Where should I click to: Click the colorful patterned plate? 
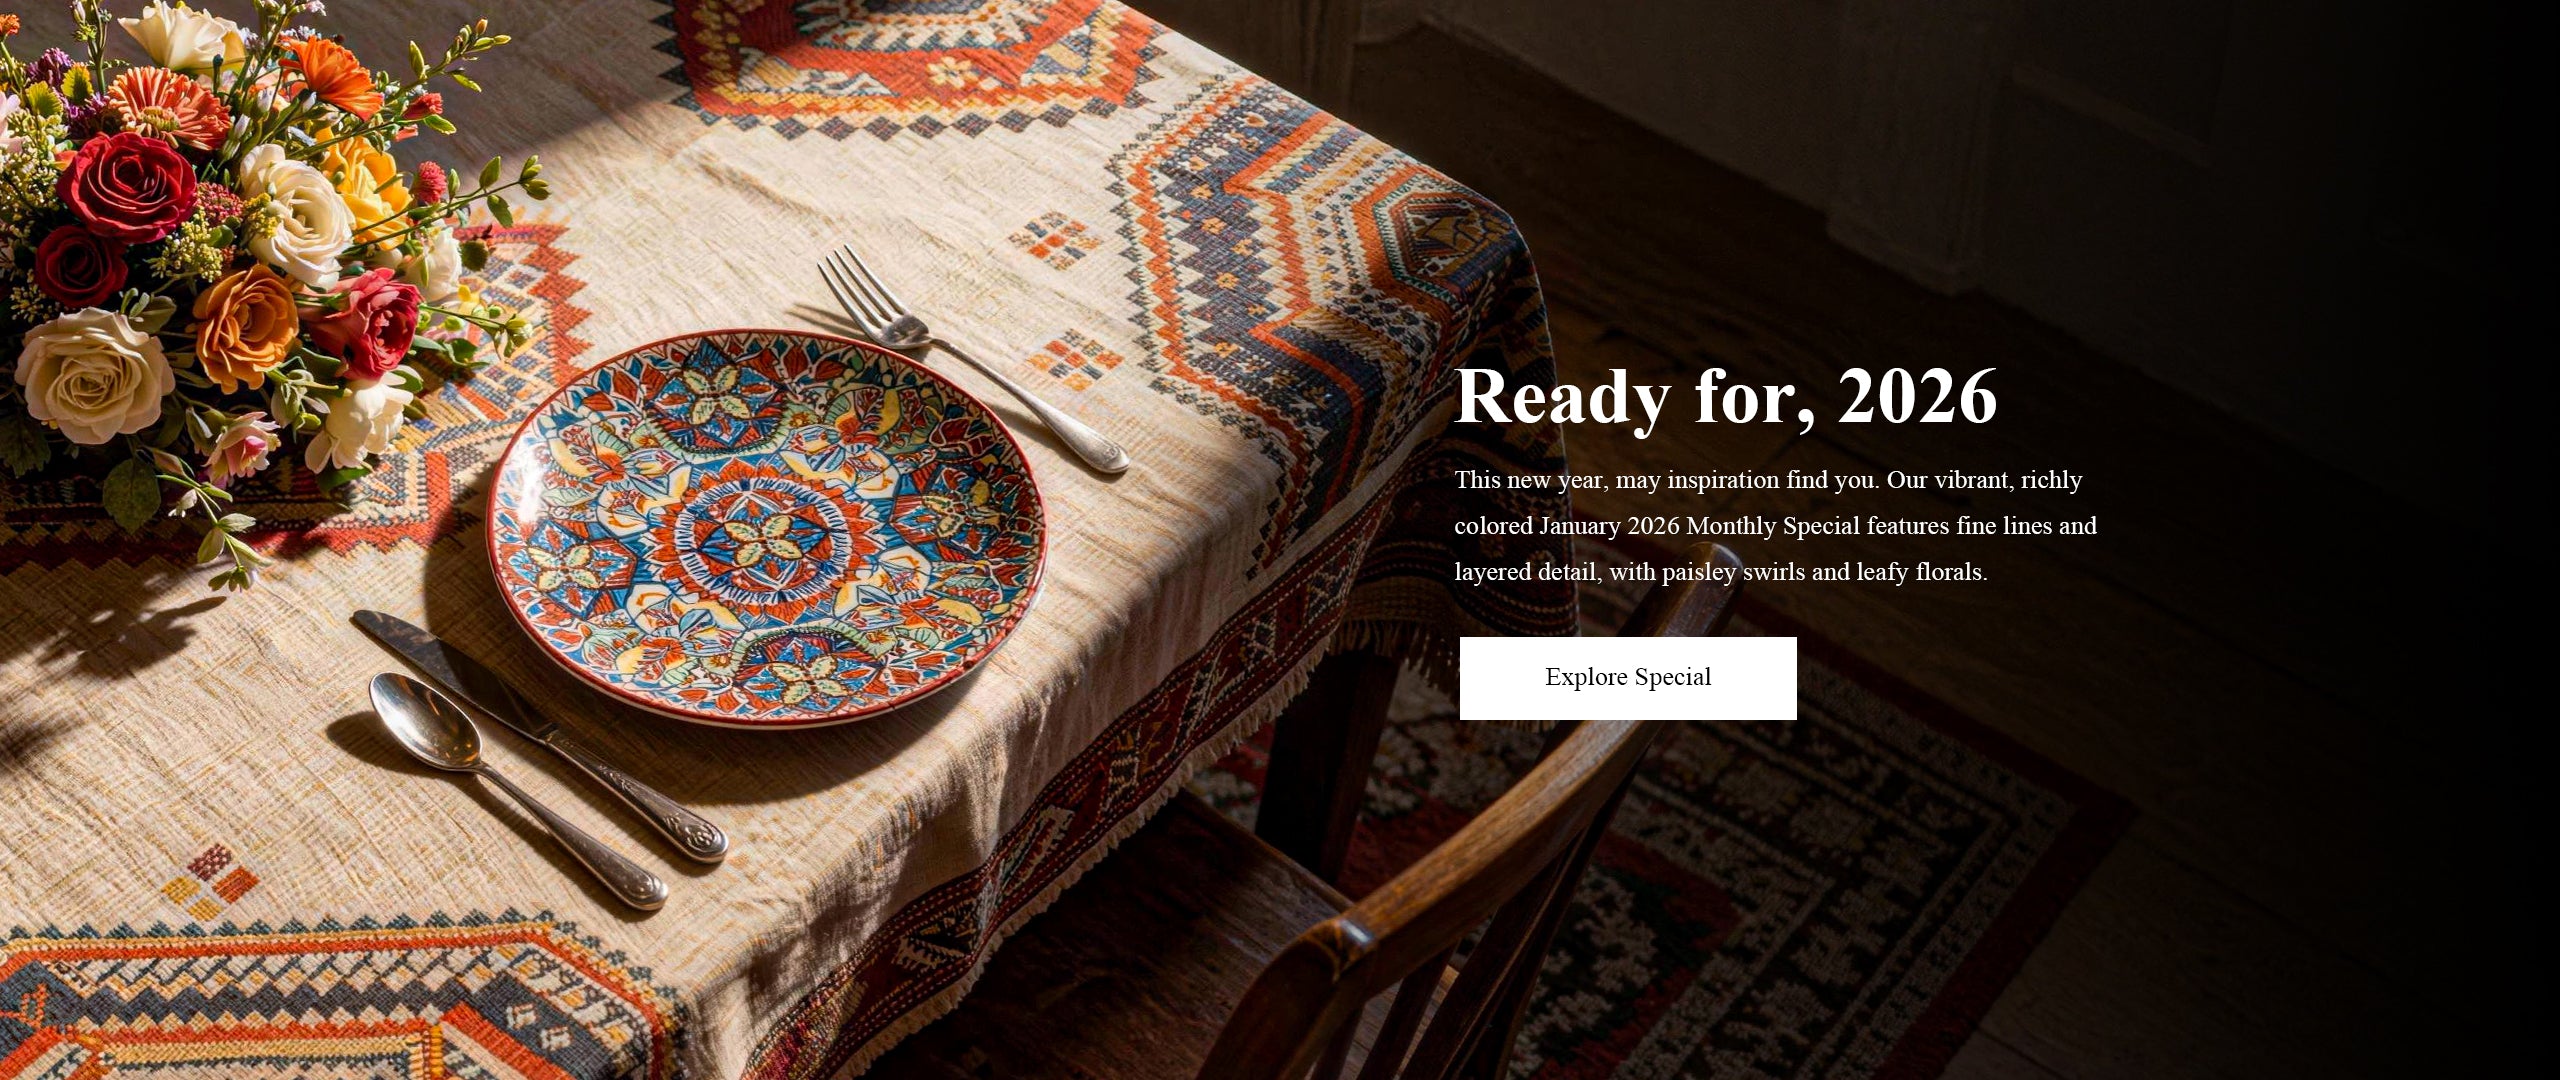(767, 527)
